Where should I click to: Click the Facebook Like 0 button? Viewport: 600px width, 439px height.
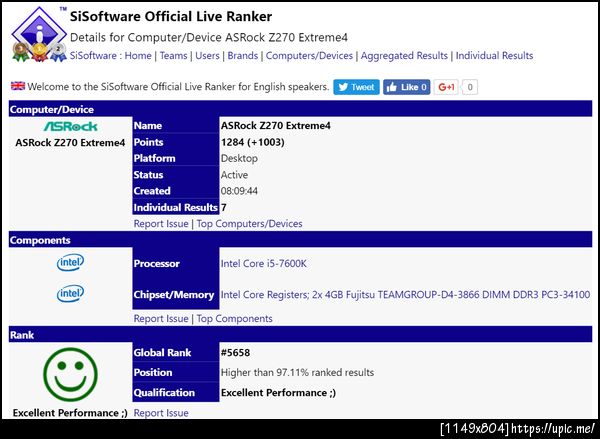[407, 87]
